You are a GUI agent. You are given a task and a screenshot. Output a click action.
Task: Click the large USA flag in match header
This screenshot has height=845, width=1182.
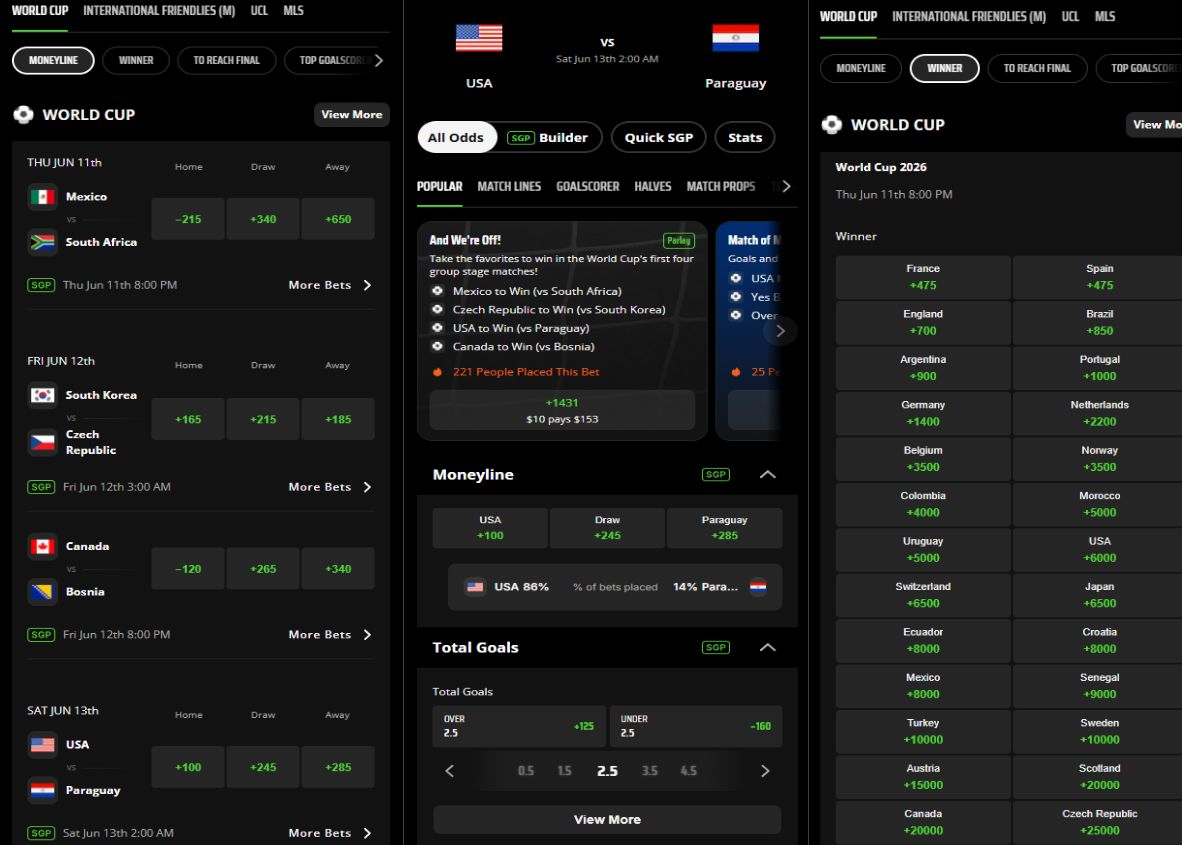479,38
